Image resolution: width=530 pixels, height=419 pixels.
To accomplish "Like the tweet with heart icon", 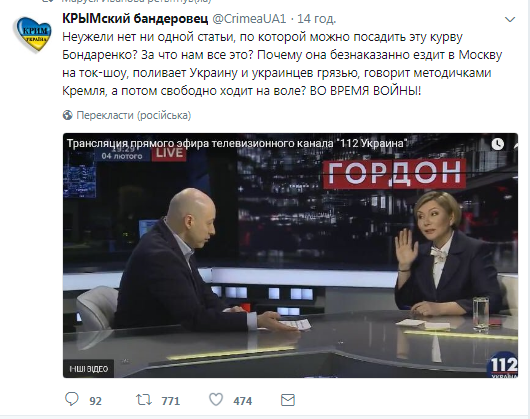I will point(216,400).
